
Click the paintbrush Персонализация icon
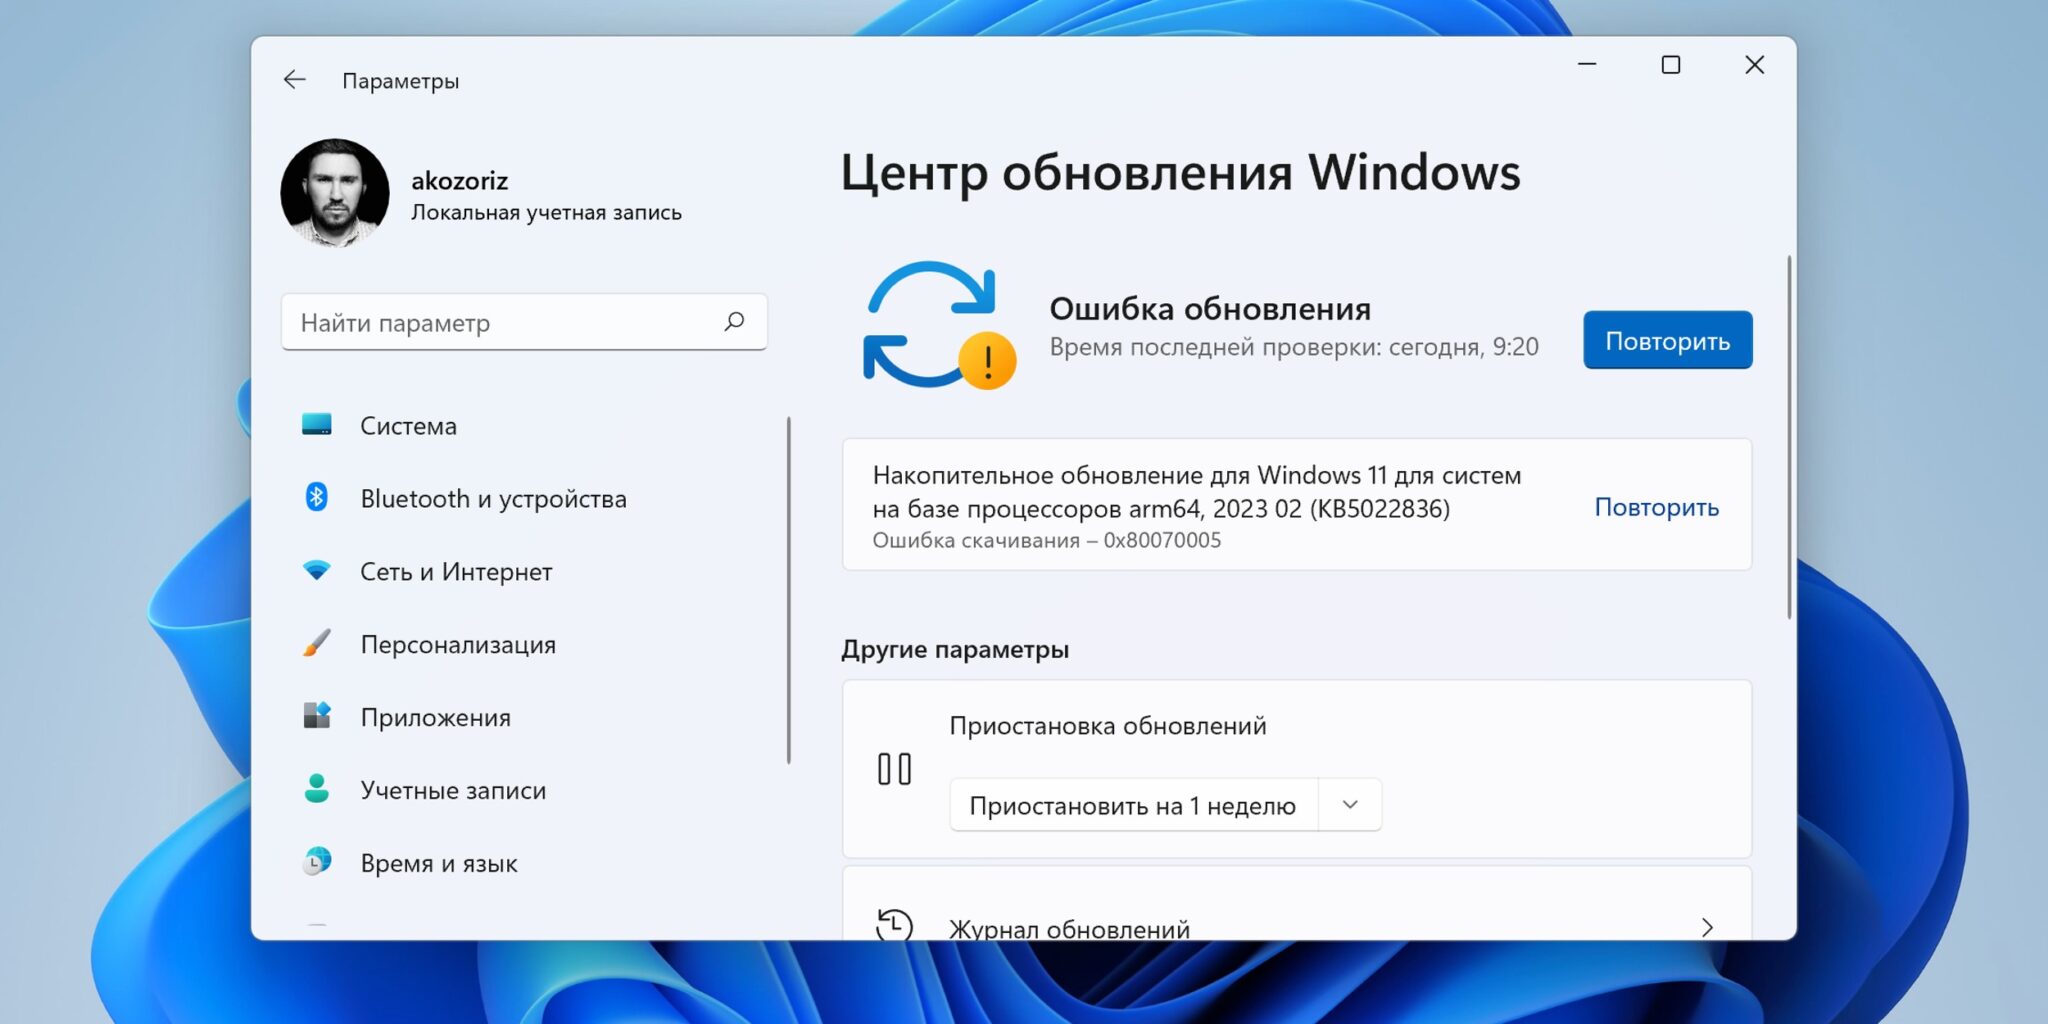pos(317,643)
